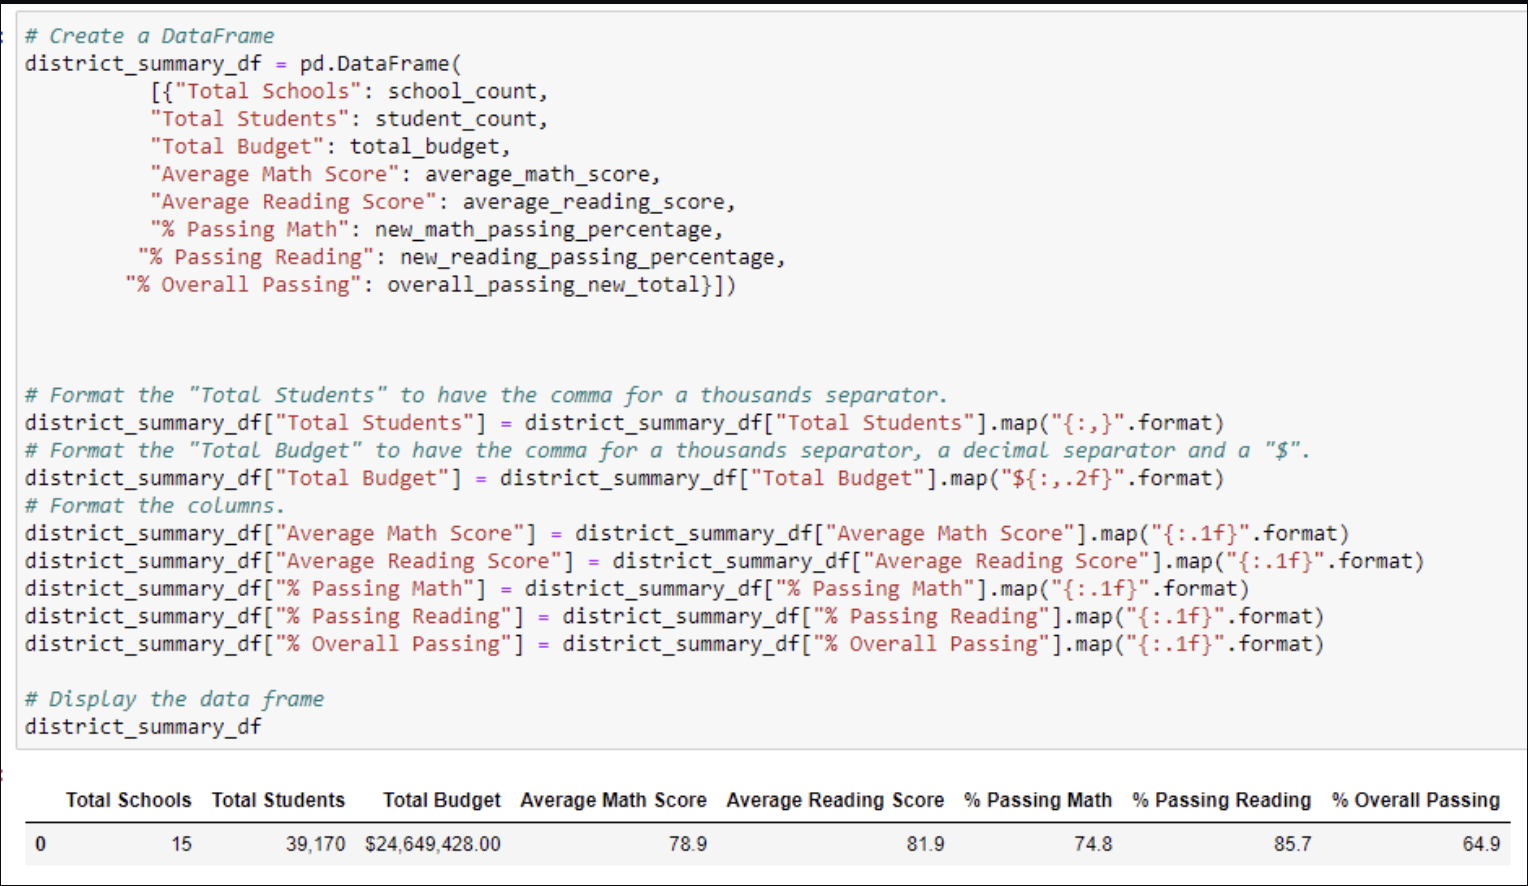Click the "Average Math Score" column header
This screenshot has width=1528, height=886.
(613, 800)
